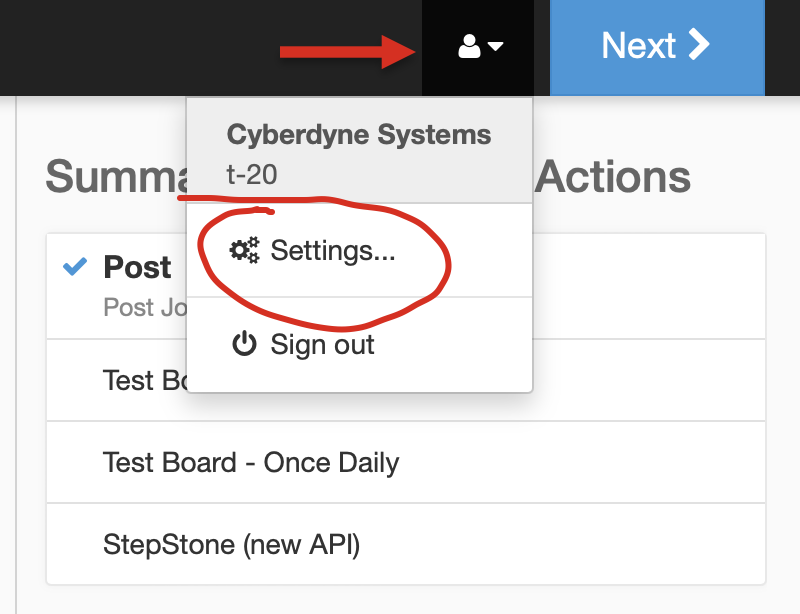Click the Cyberdyne Systems account header
This screenshot has height=614, width=800.
click(358, 135)
